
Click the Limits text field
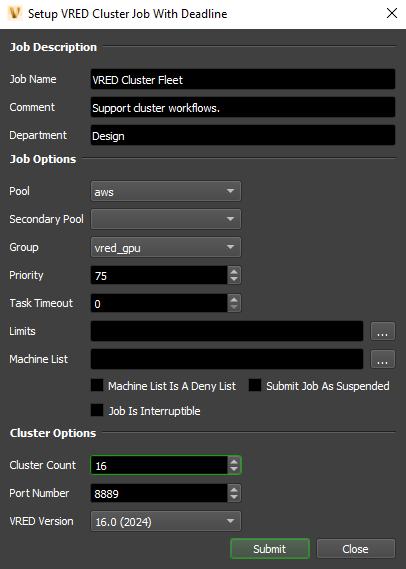point(227,331)
